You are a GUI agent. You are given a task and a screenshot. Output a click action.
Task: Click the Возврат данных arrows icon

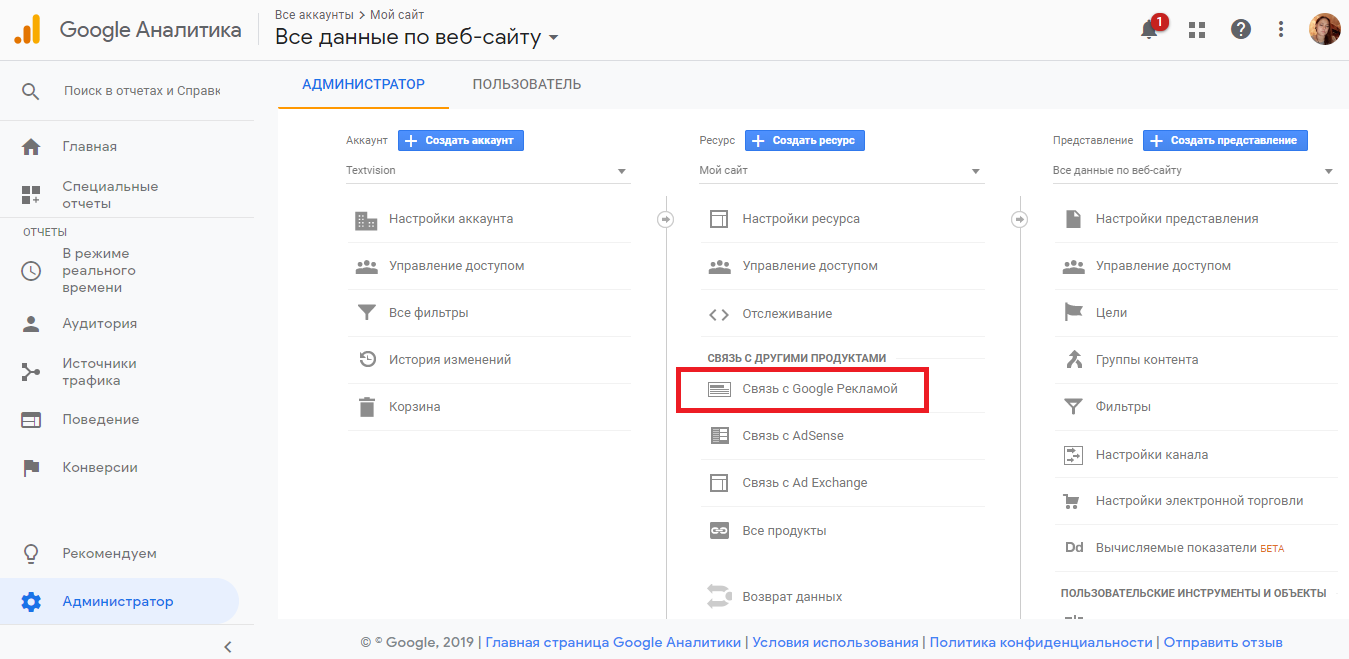pyautogui.click(x=719, y=597)
